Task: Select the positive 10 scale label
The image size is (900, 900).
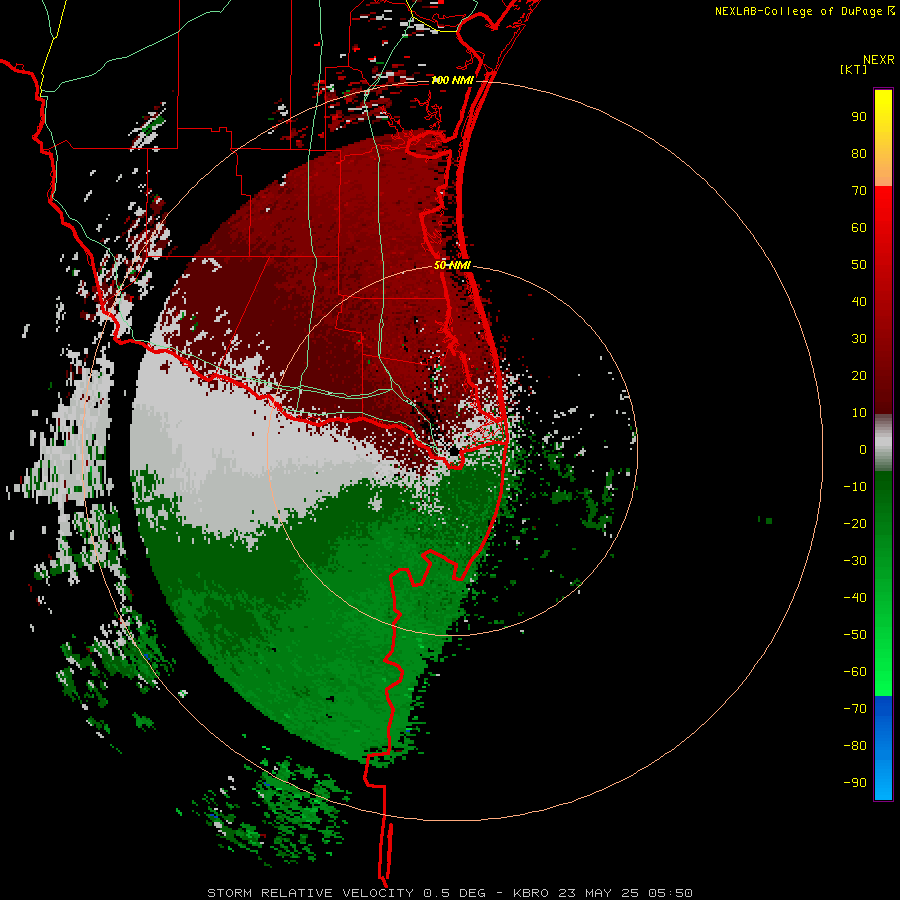Action: click(859, 413)
